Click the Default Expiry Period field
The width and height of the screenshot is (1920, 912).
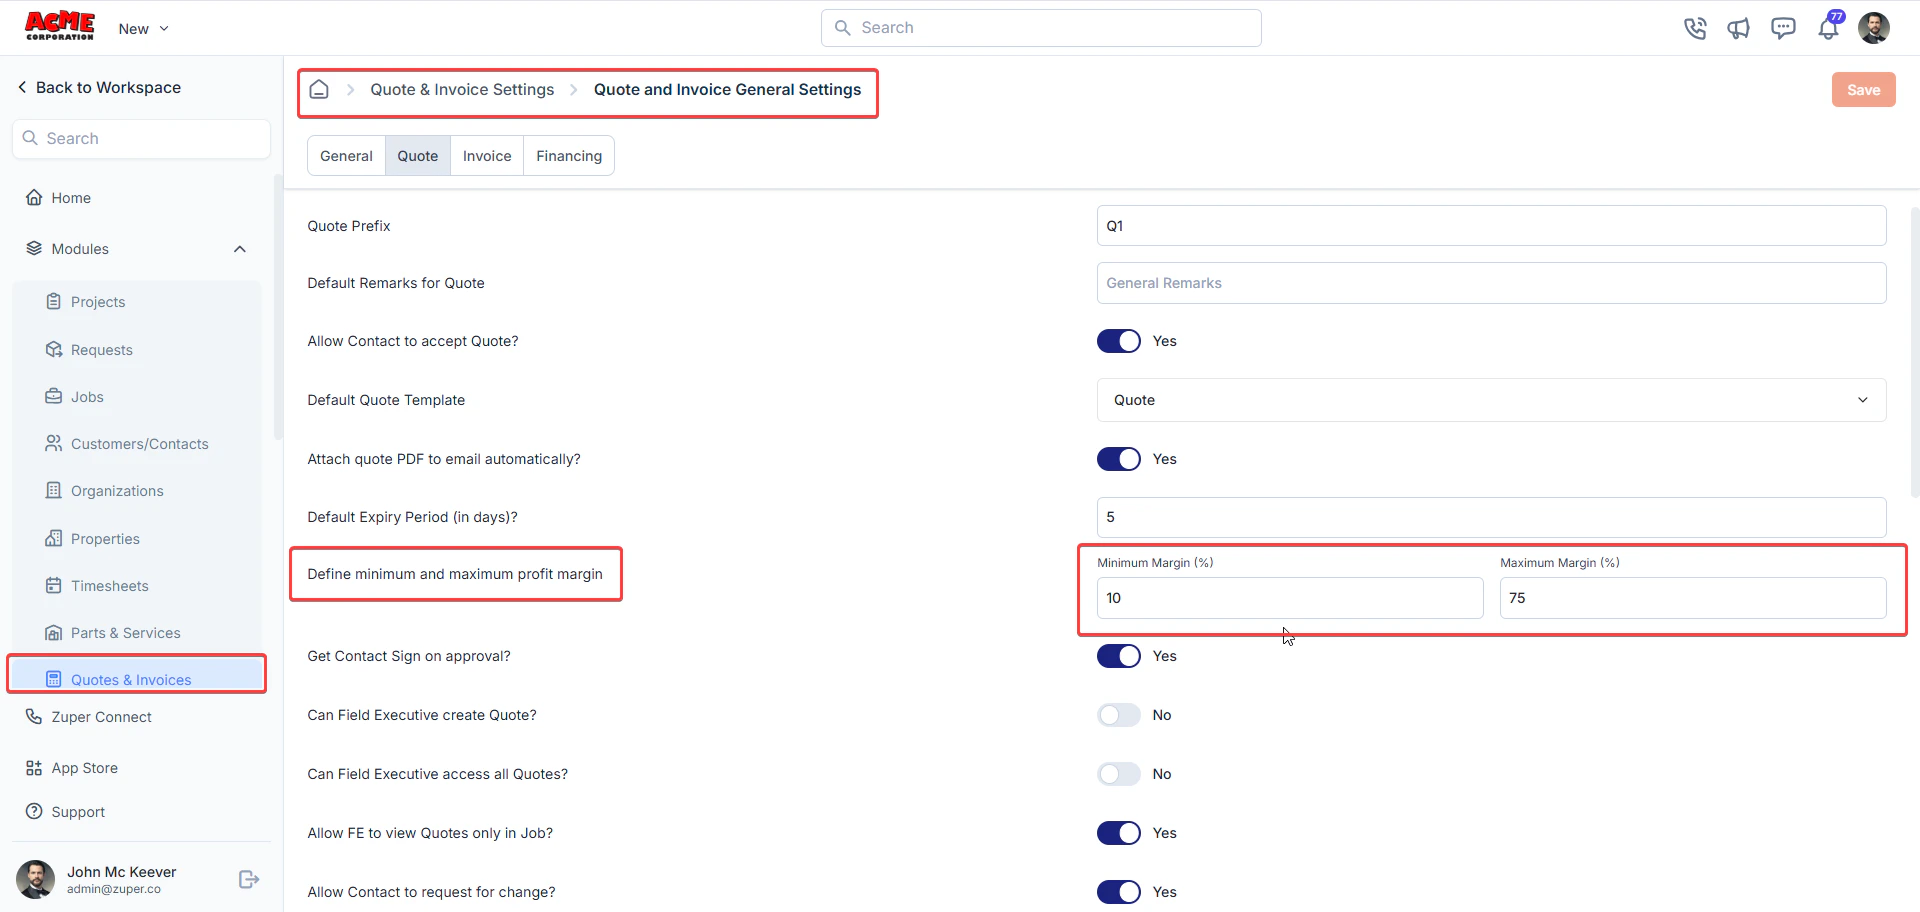1491,517
